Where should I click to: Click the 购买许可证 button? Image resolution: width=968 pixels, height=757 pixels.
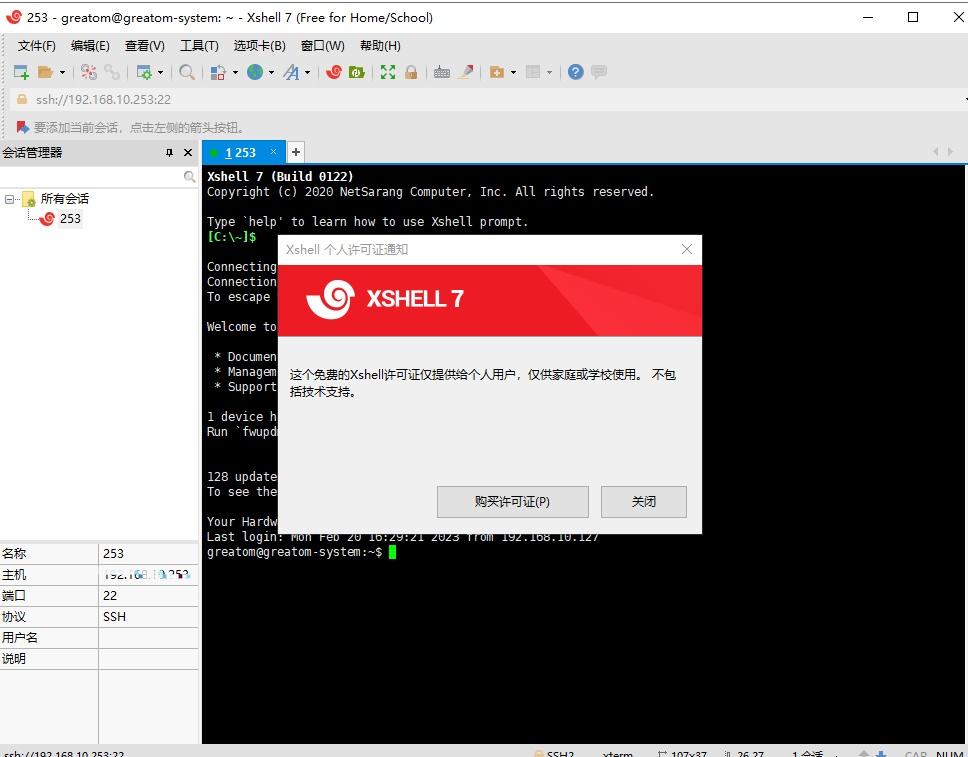[511, 501]
